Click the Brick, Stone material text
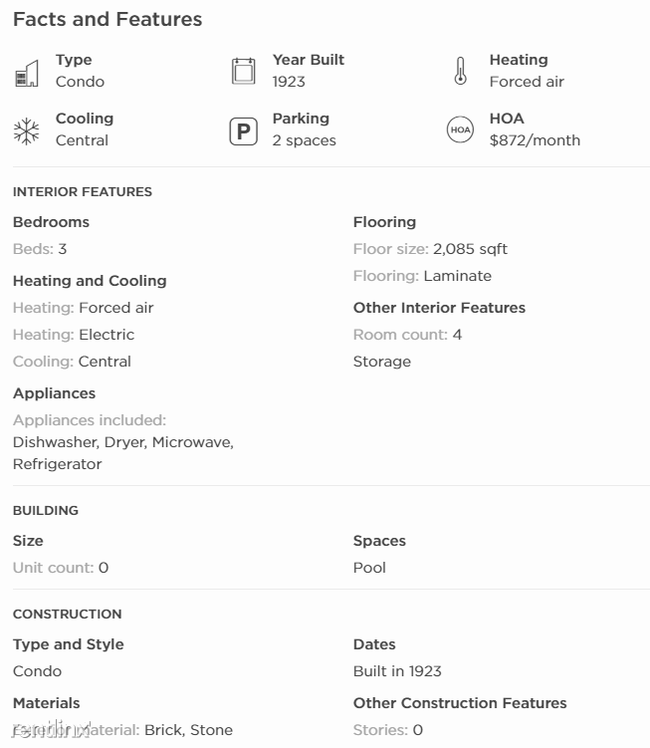Viewport: 650px width, 748px height. [188, 730]
